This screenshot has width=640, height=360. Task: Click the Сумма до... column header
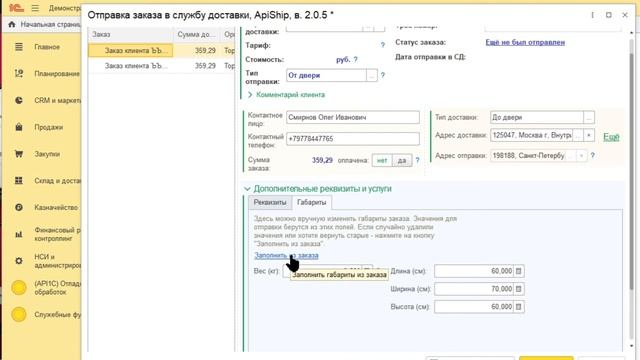pyautogui.click(x=197, y=35)
